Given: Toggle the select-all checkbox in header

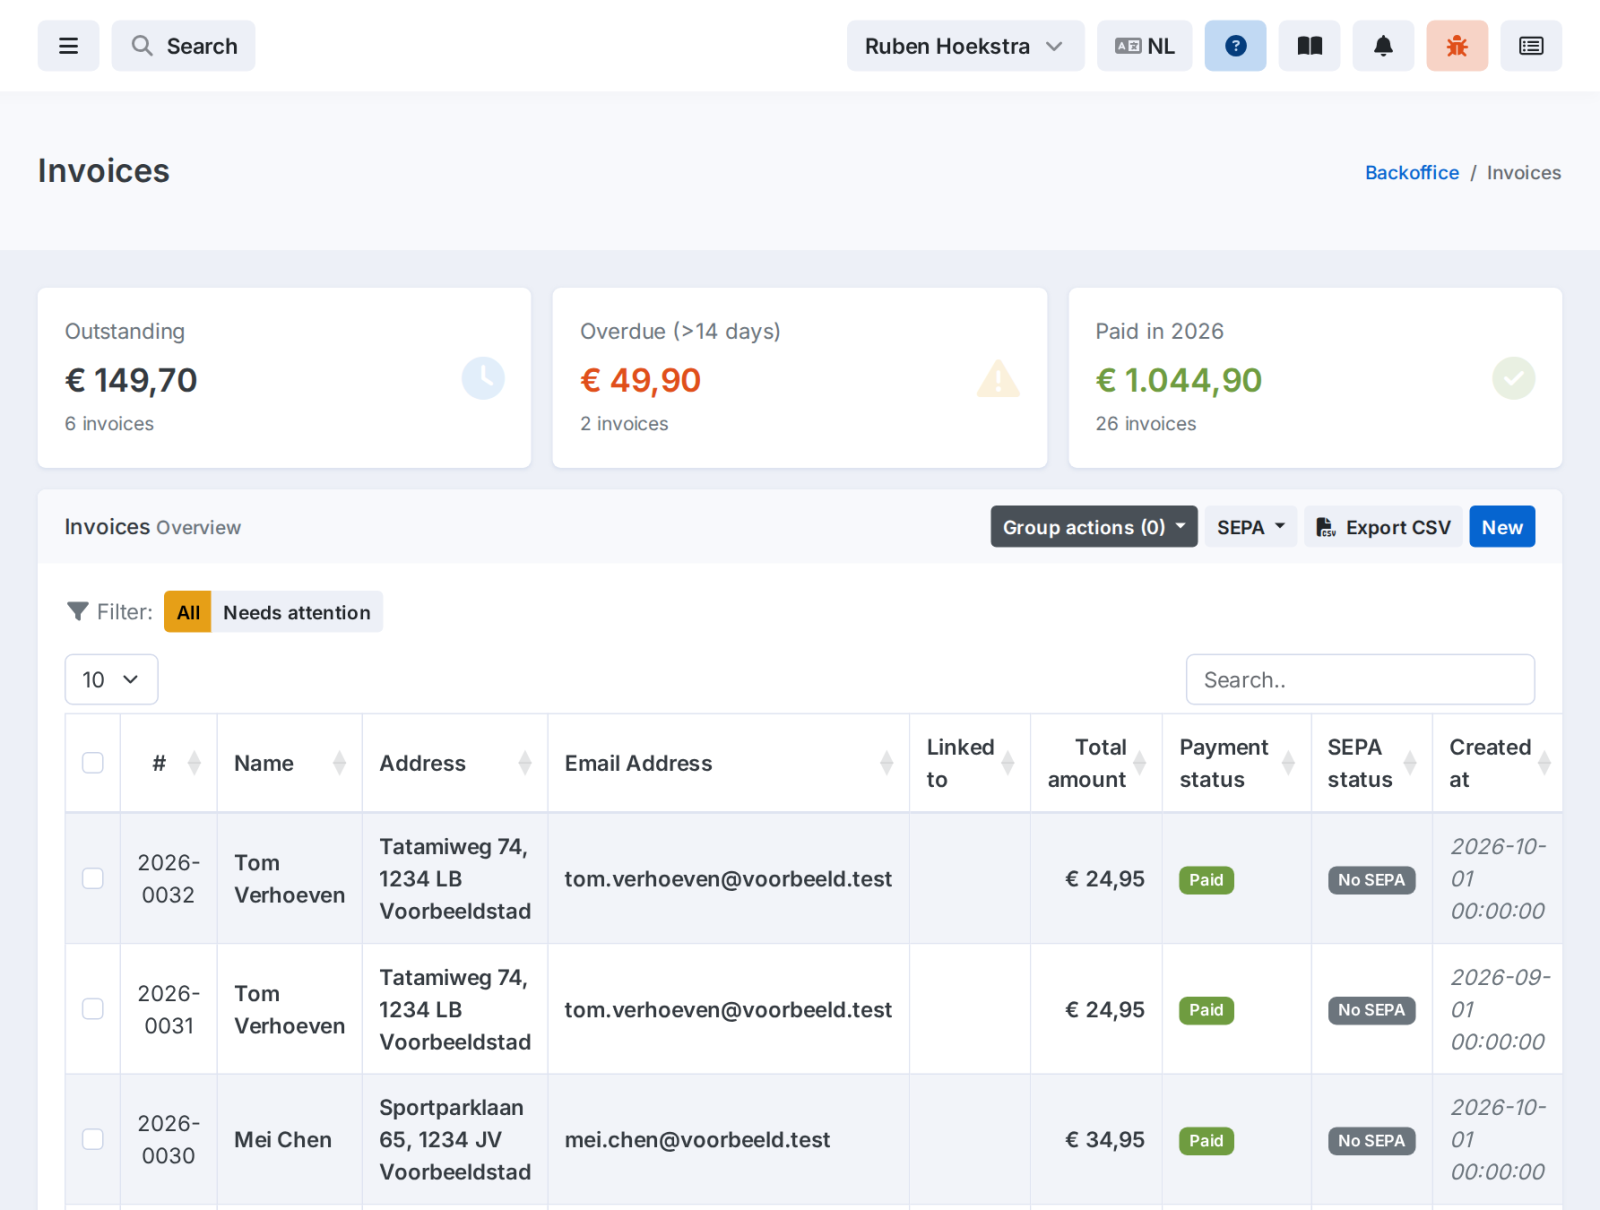Looking at the screenshot, I should coord(93,763).
